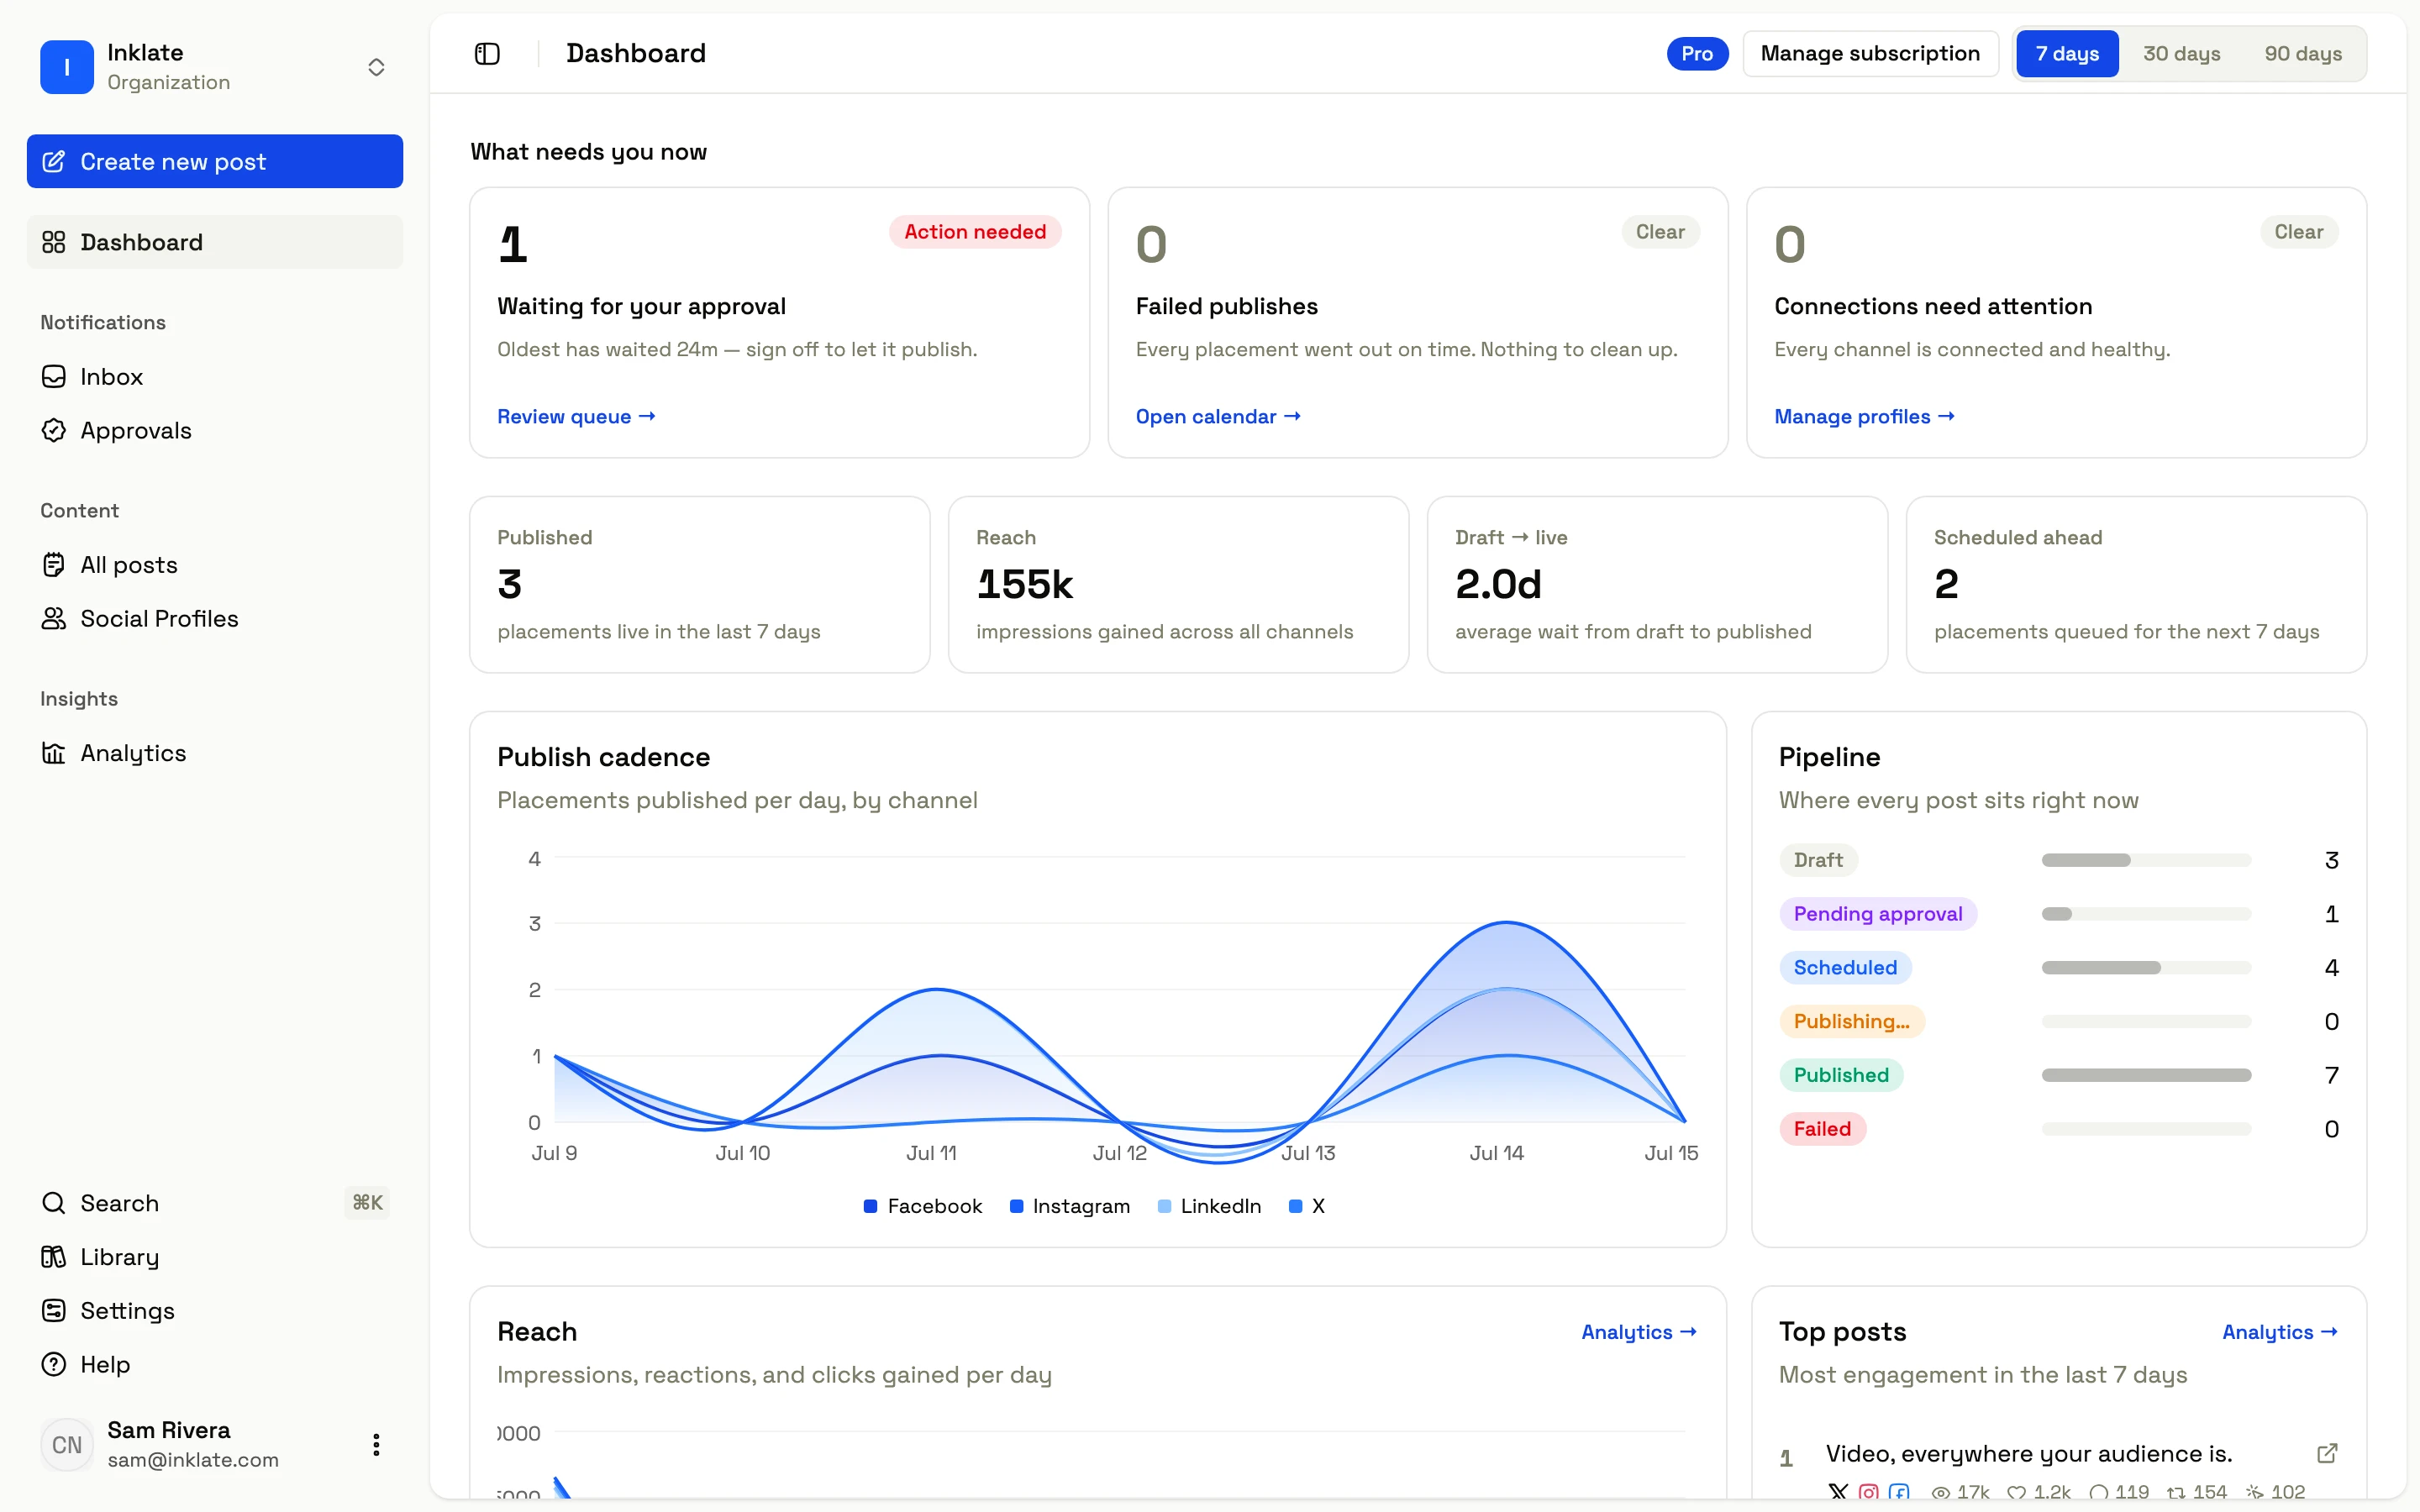2420x1512 pixels.
Task: Click the Facebook logo under top post
Action: point(1899,1492)
